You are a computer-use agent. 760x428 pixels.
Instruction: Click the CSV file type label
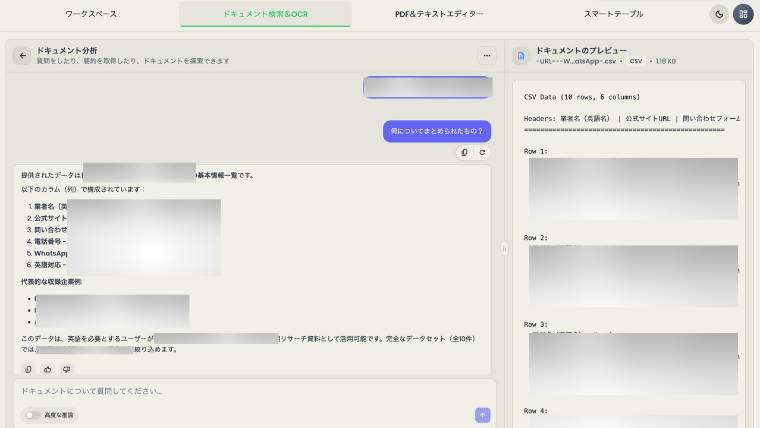[x=635, y=62]
